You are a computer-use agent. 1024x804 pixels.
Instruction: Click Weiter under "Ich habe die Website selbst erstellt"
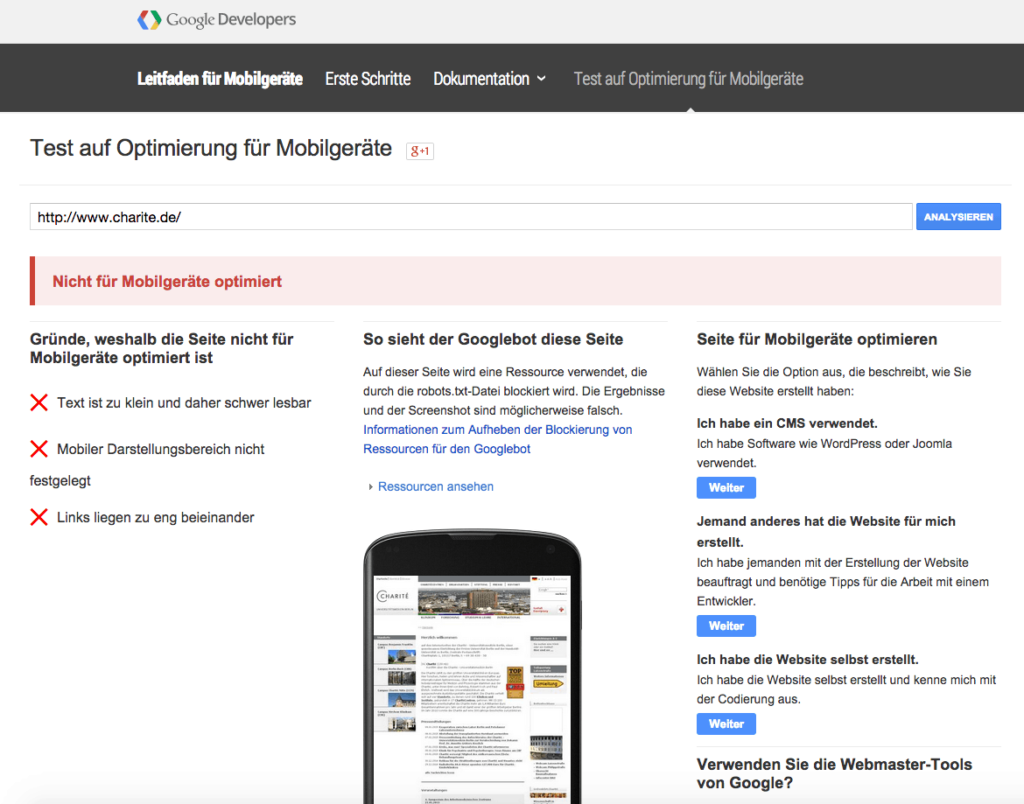tap(726, 723)
